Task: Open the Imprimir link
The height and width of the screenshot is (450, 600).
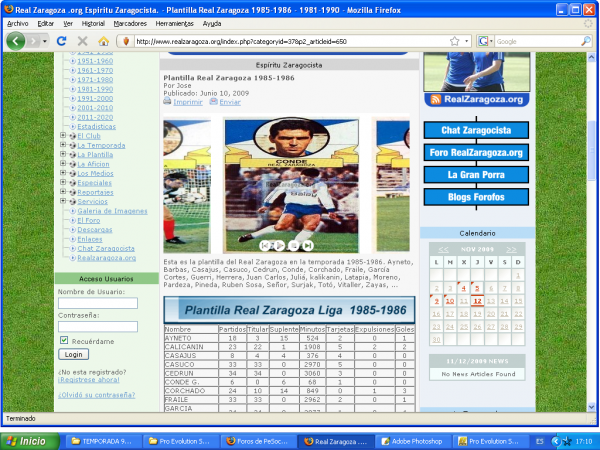Action: point(188,102)
